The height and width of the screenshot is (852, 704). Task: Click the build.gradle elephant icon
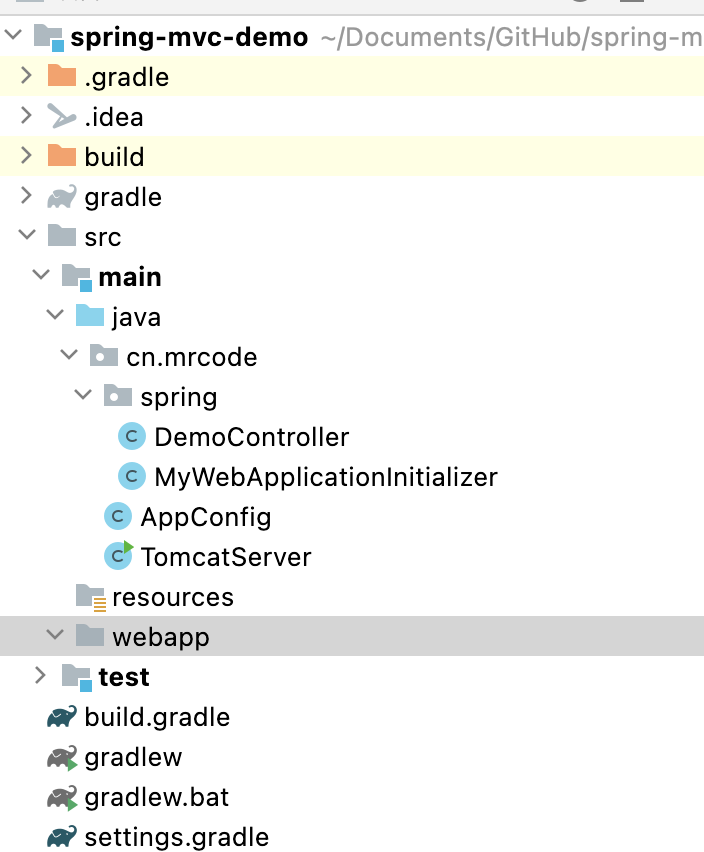pyautogui.click(x=62, y=717)
